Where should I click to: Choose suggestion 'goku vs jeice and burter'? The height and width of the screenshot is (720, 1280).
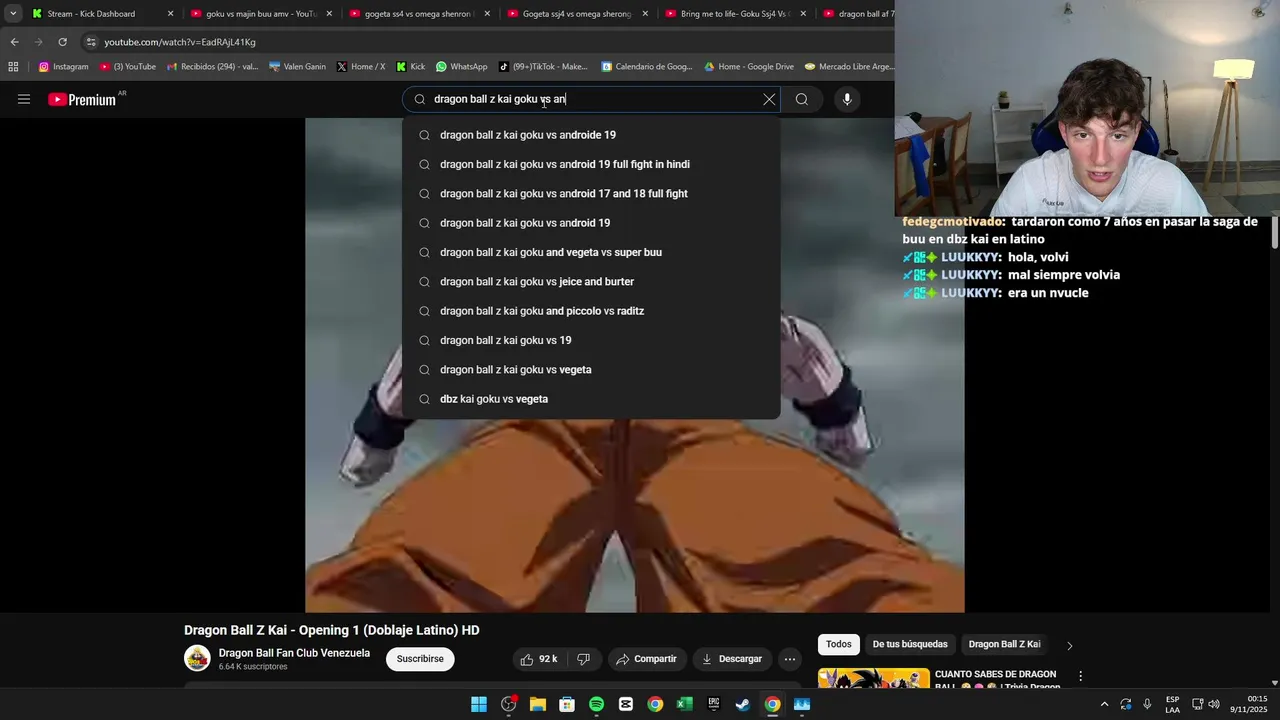[x=591, y=281]
